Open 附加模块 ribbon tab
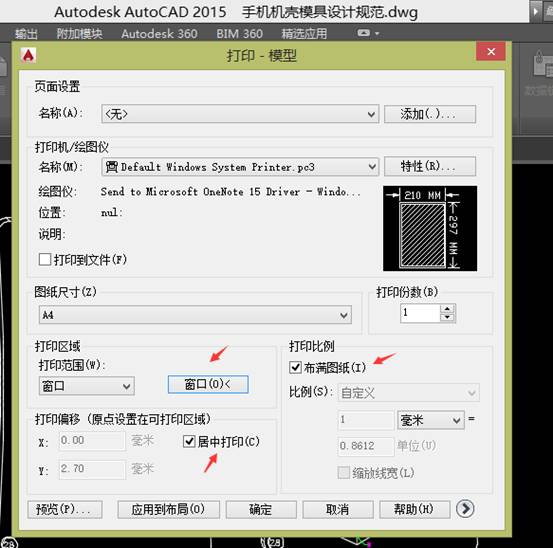This screenshot has width=553, height=548. [79, 34]
